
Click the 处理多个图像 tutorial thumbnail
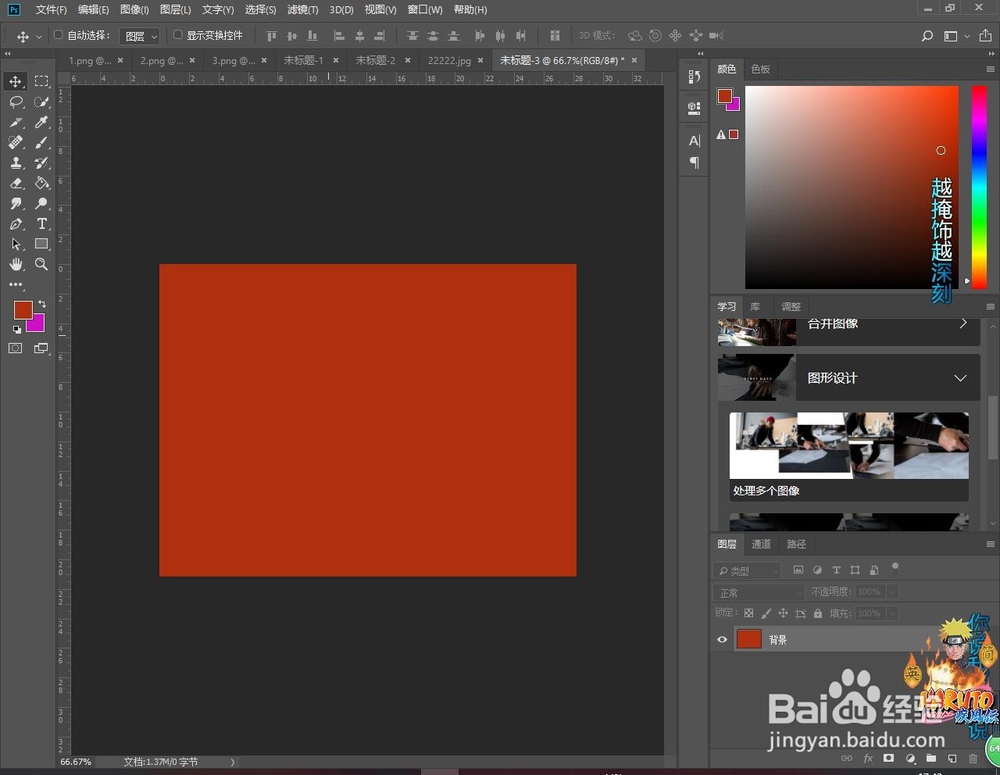coord(849,445)
